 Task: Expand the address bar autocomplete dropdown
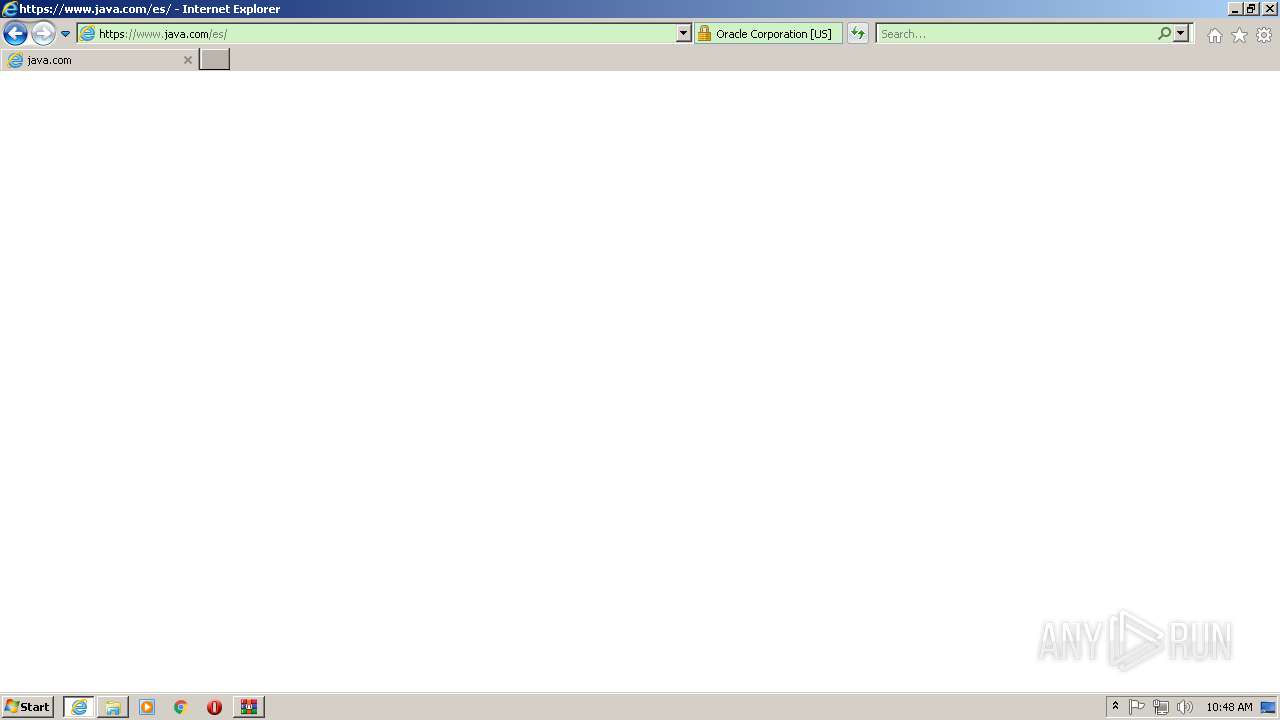[684, 33]
